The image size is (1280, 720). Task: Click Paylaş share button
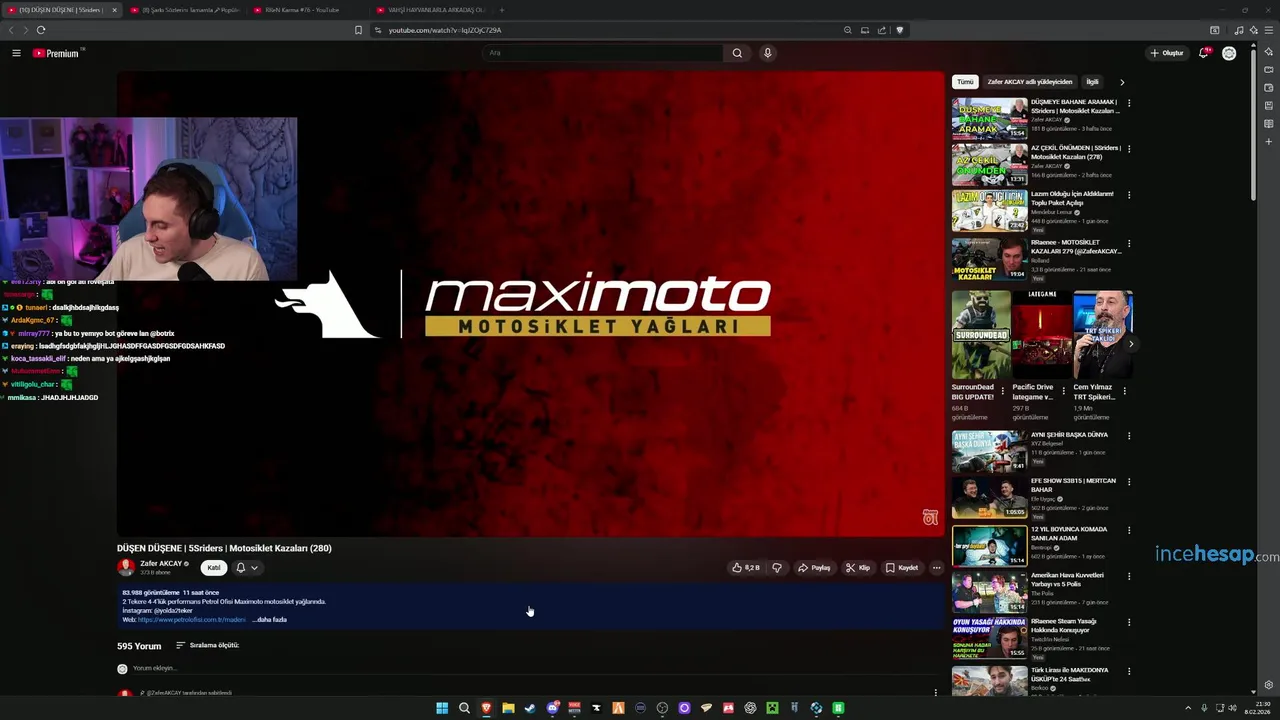pos(814,568)
